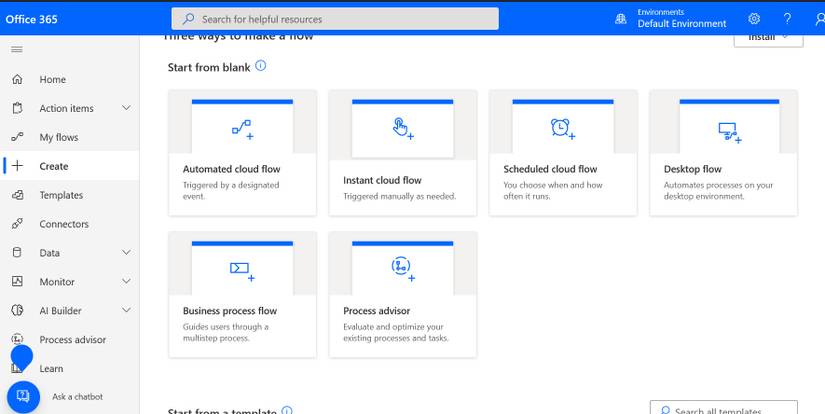
Task: Open the Install dropdown
Action: (x=768, y=38)
